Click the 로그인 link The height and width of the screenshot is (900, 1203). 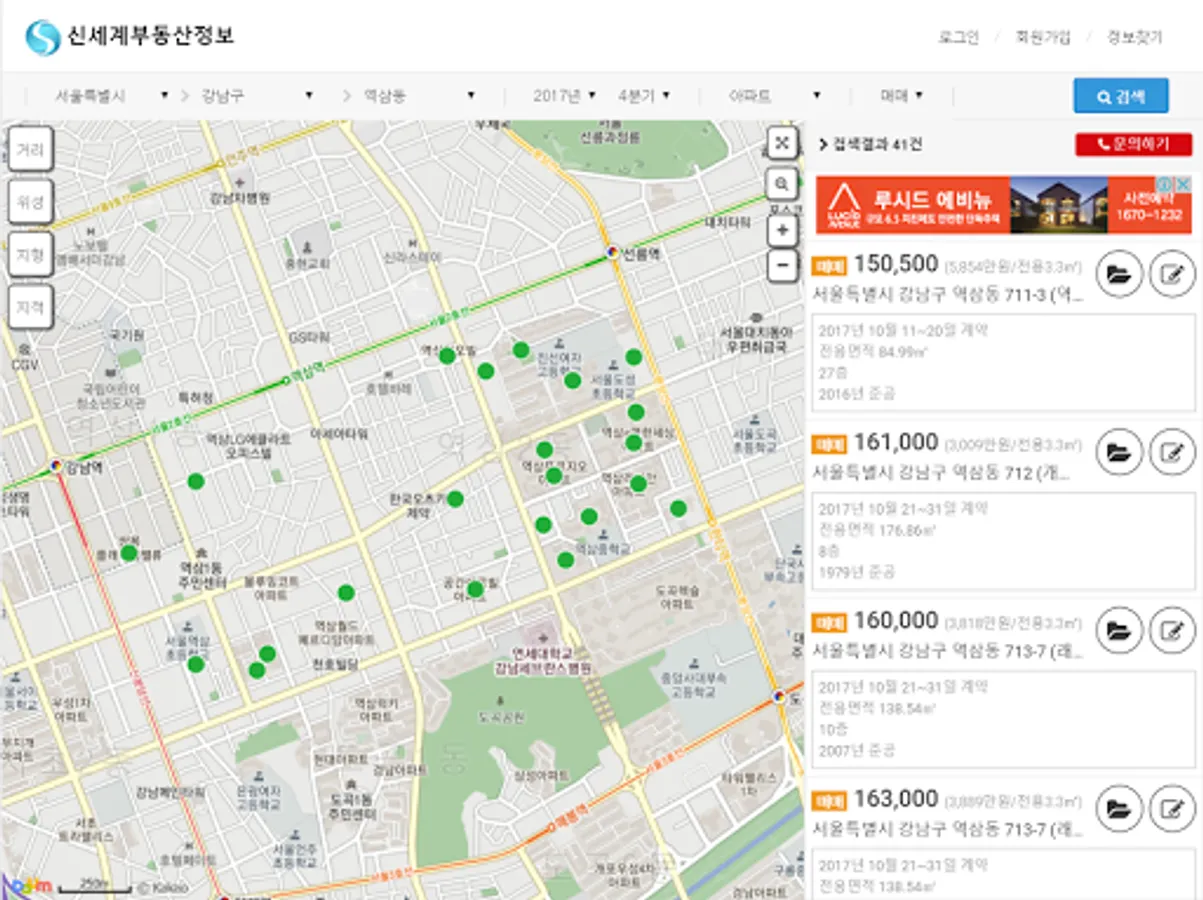[x=958, y=38]
